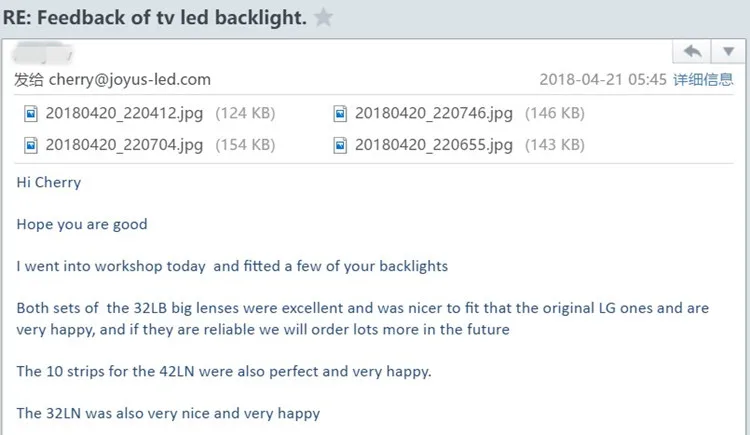This screenshot has height=435, width=750.
Task: Click the 发给 recipient label
Action: pos(29,80)
